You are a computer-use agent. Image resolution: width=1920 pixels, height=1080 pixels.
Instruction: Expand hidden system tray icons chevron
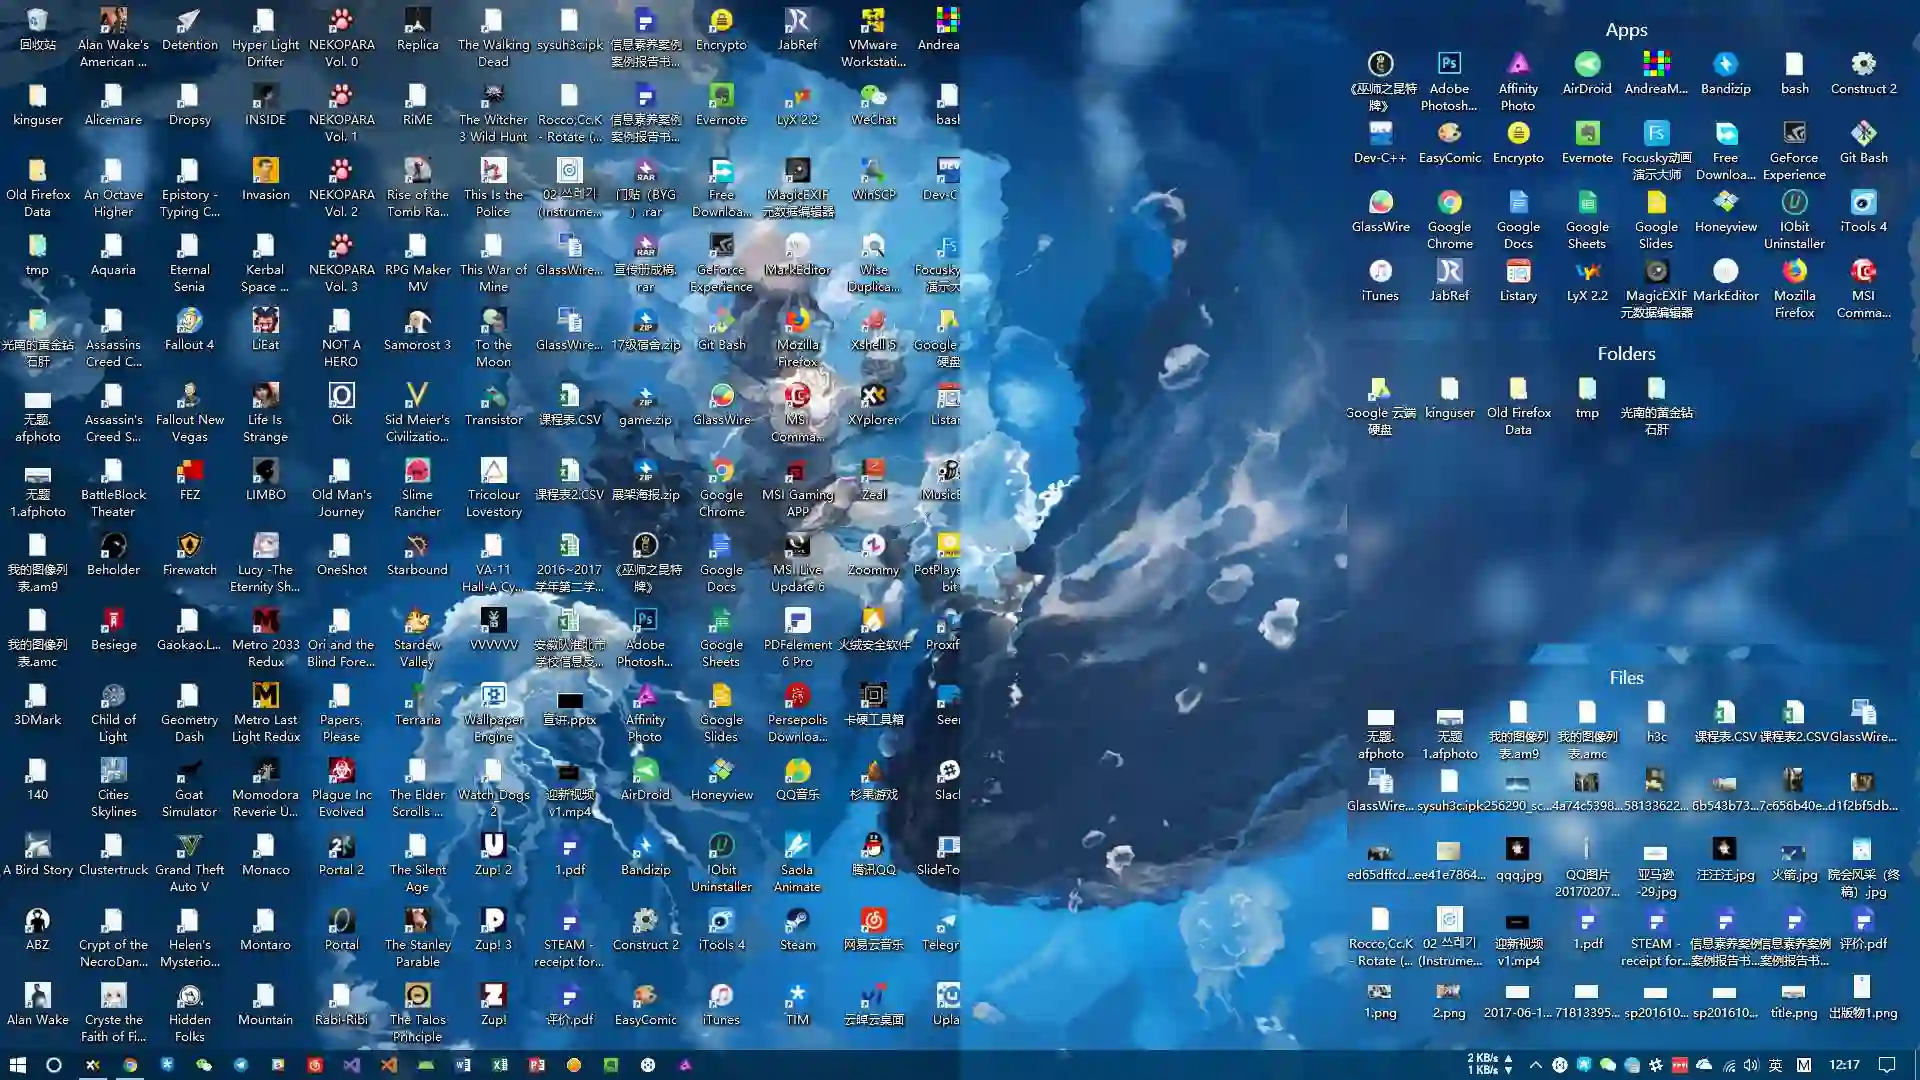(x=1535, y=1065)
